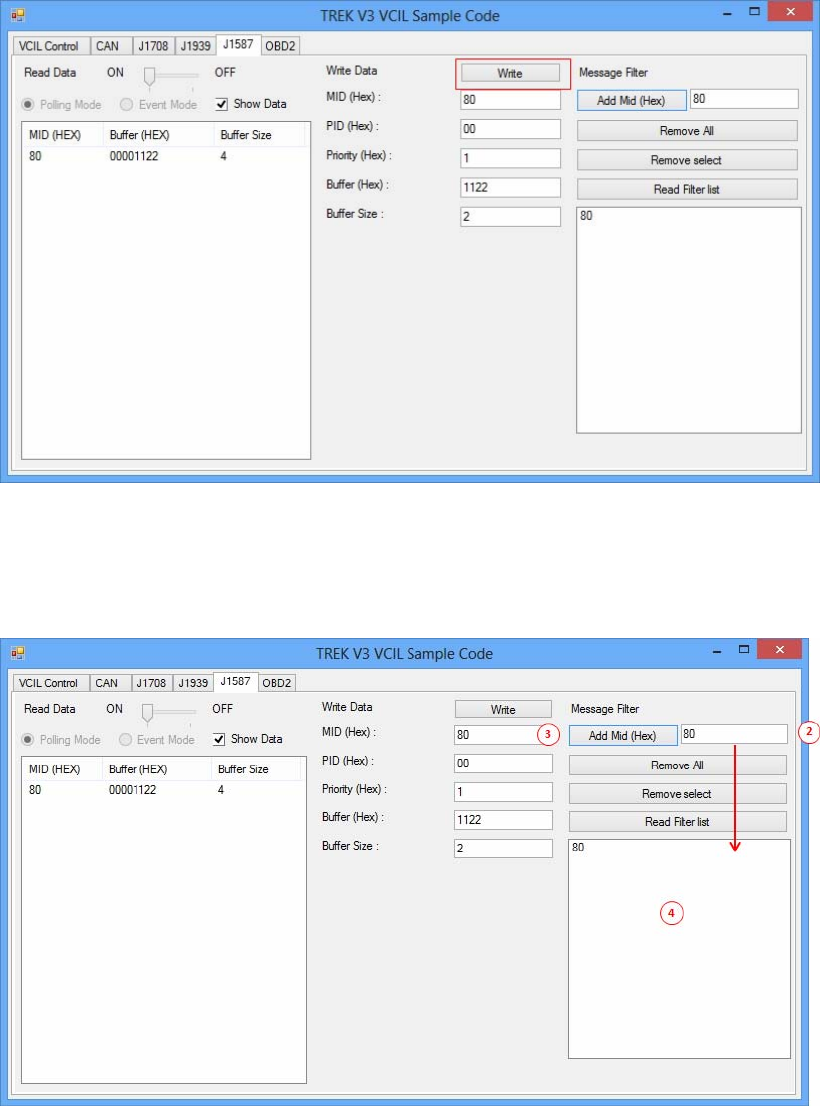Focus Priority (Hex) field in upper window
The height and width of the screenshot is (1106, 820).
click(510, 158)
